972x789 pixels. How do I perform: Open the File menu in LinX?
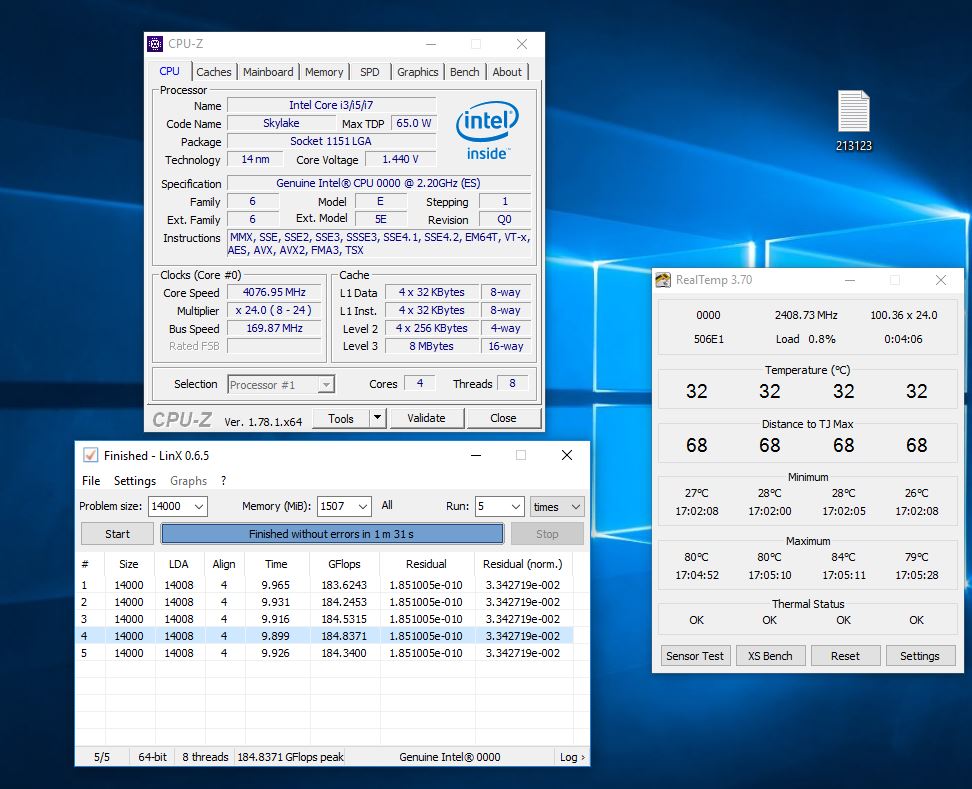(91, 481)
